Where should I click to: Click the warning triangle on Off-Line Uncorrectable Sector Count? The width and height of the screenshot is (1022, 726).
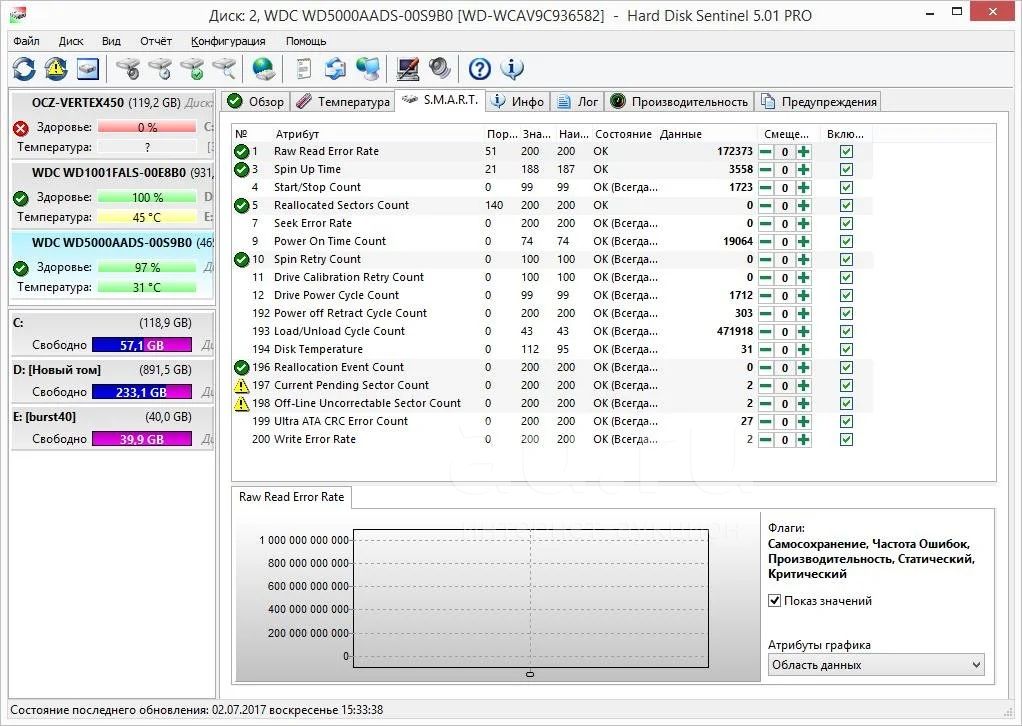coord(241,403)
